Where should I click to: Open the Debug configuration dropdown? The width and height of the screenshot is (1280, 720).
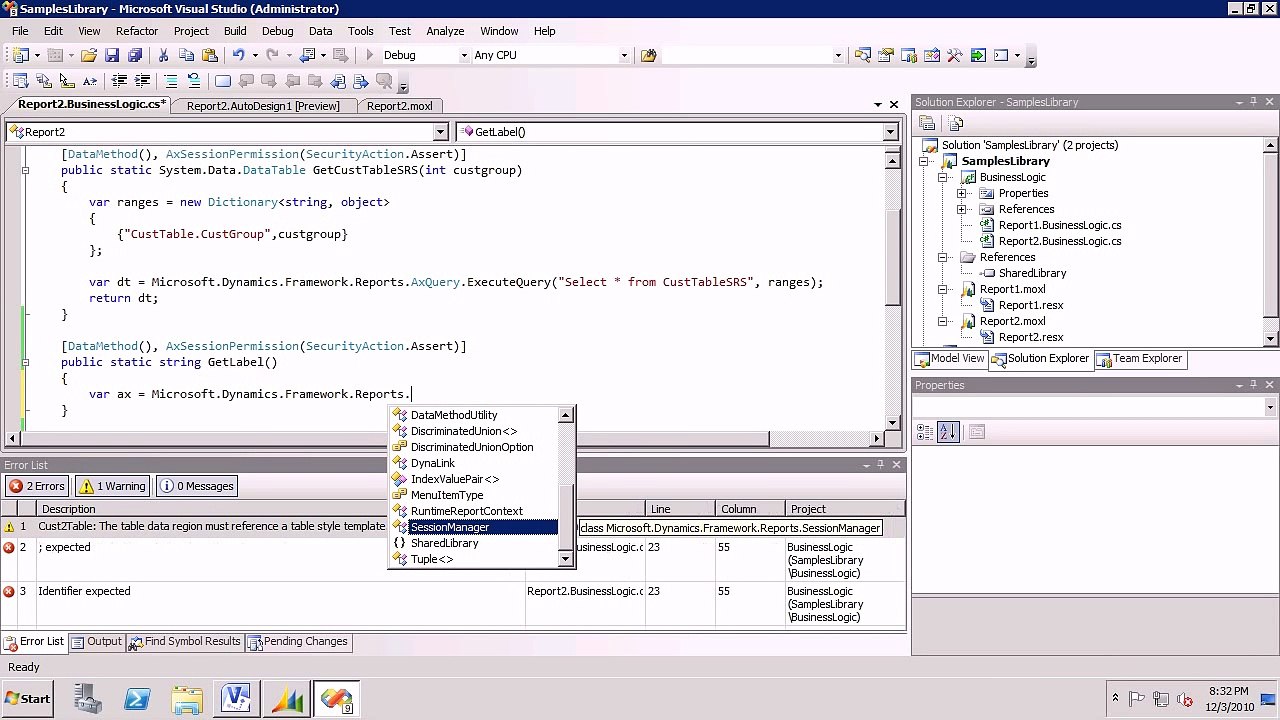(x=463, y=56)
